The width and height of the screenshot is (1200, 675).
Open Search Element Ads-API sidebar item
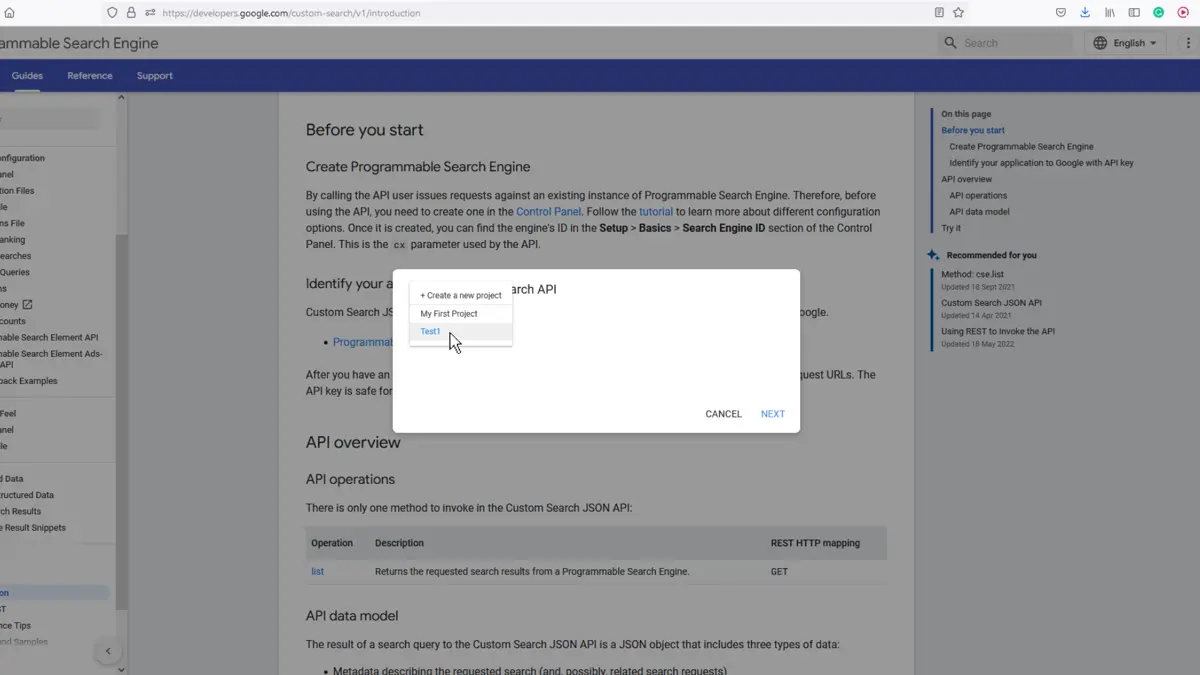[51, 359]
